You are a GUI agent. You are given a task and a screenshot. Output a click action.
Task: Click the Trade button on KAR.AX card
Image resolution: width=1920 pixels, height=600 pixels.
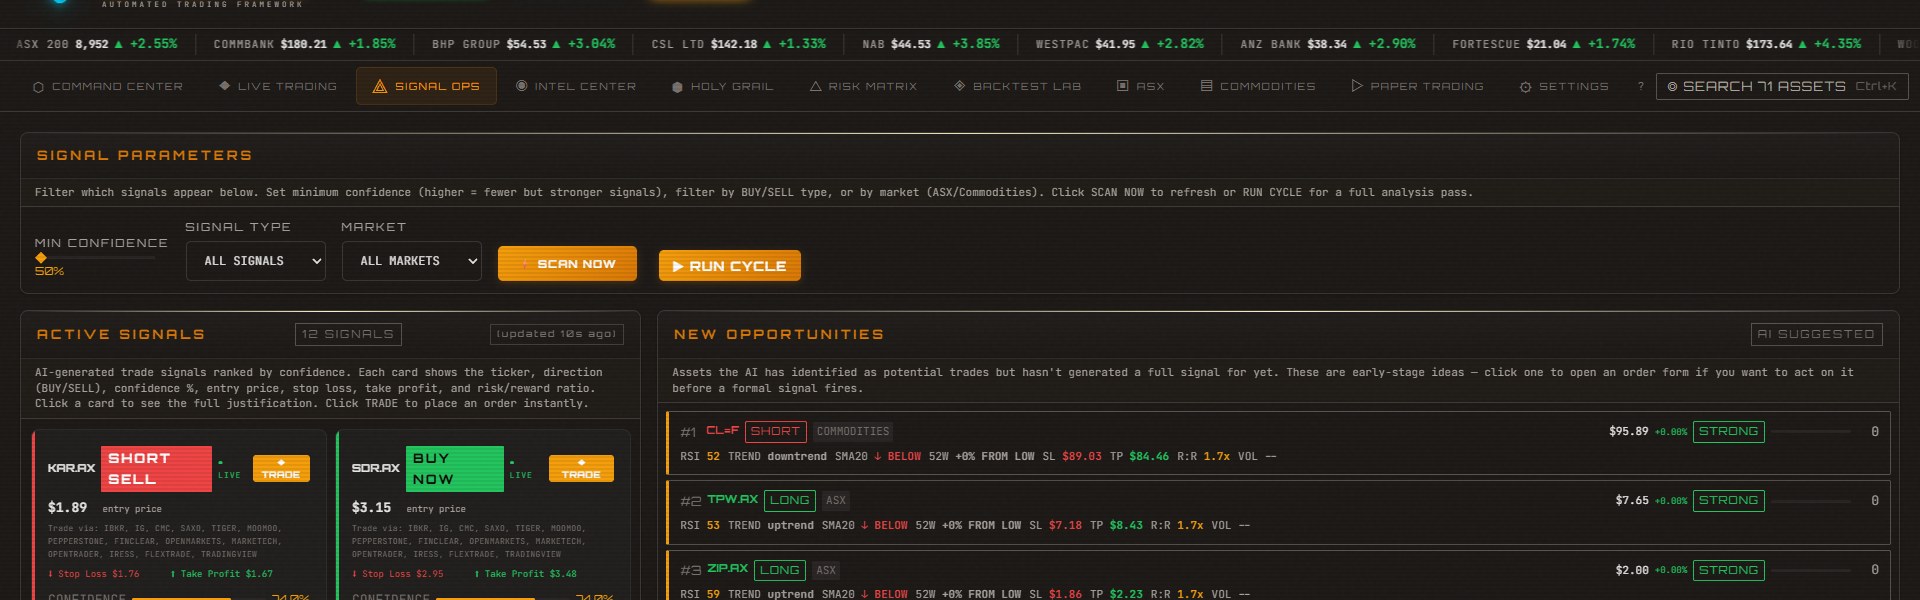281,468
